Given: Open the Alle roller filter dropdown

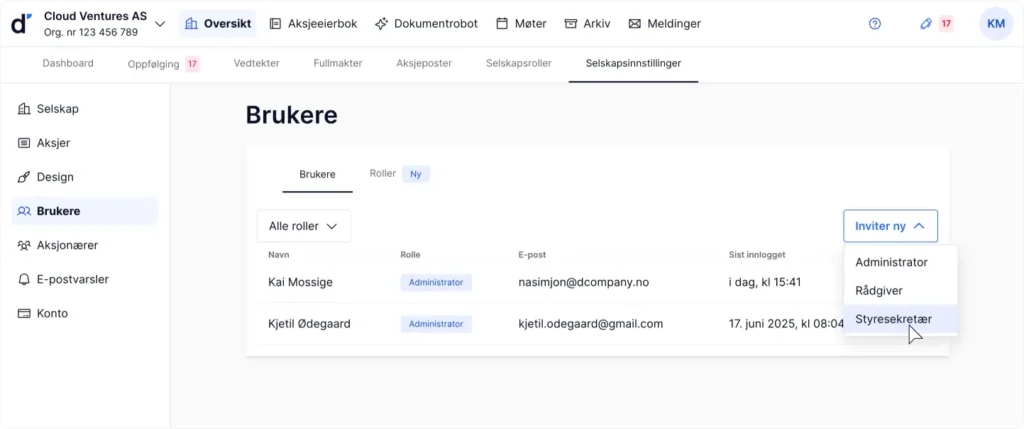Looking at the screenshot, I should click(x=303, y=226).
